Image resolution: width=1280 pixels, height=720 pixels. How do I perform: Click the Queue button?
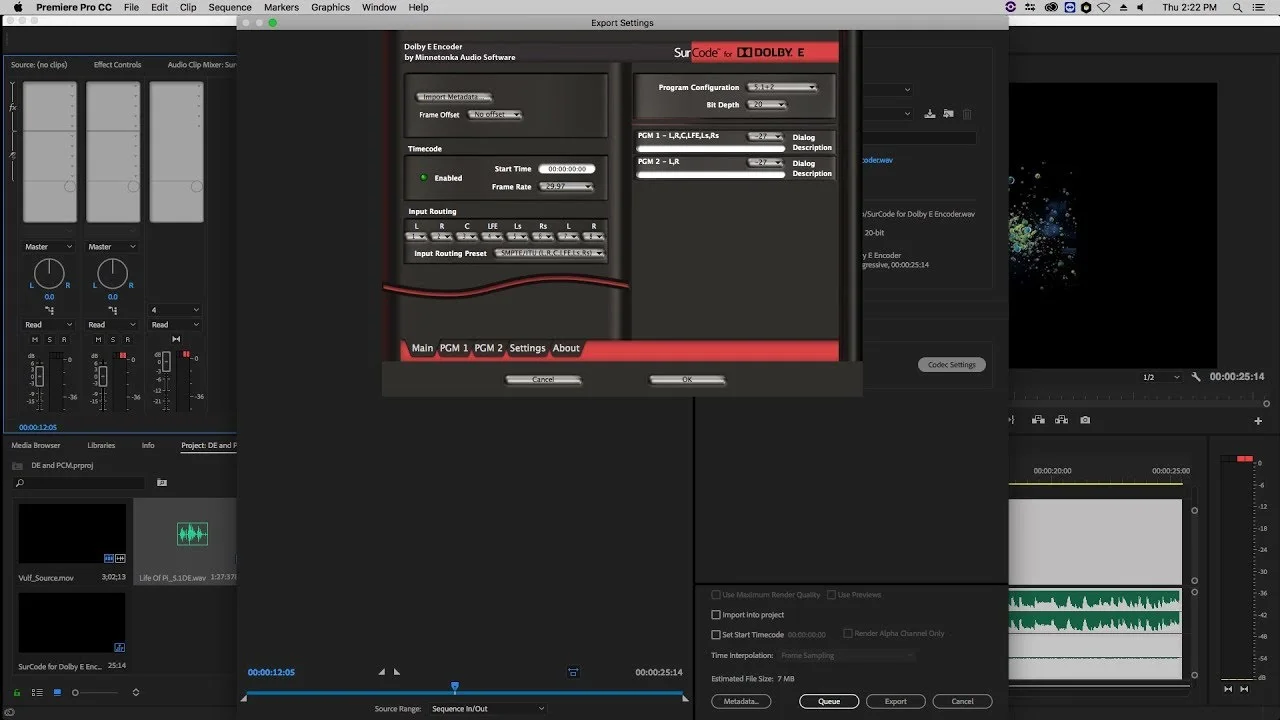click(x=829, y=701)
